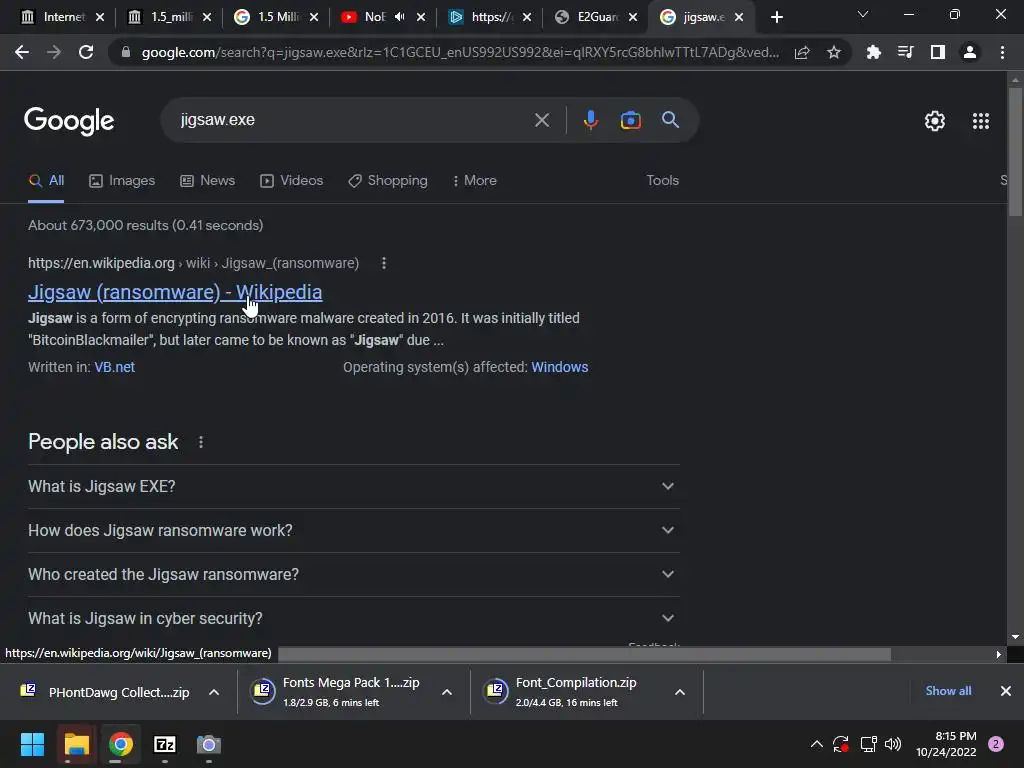Close the Internet archive tab
Screen dimensions: 1024x768
click(100, 17)
